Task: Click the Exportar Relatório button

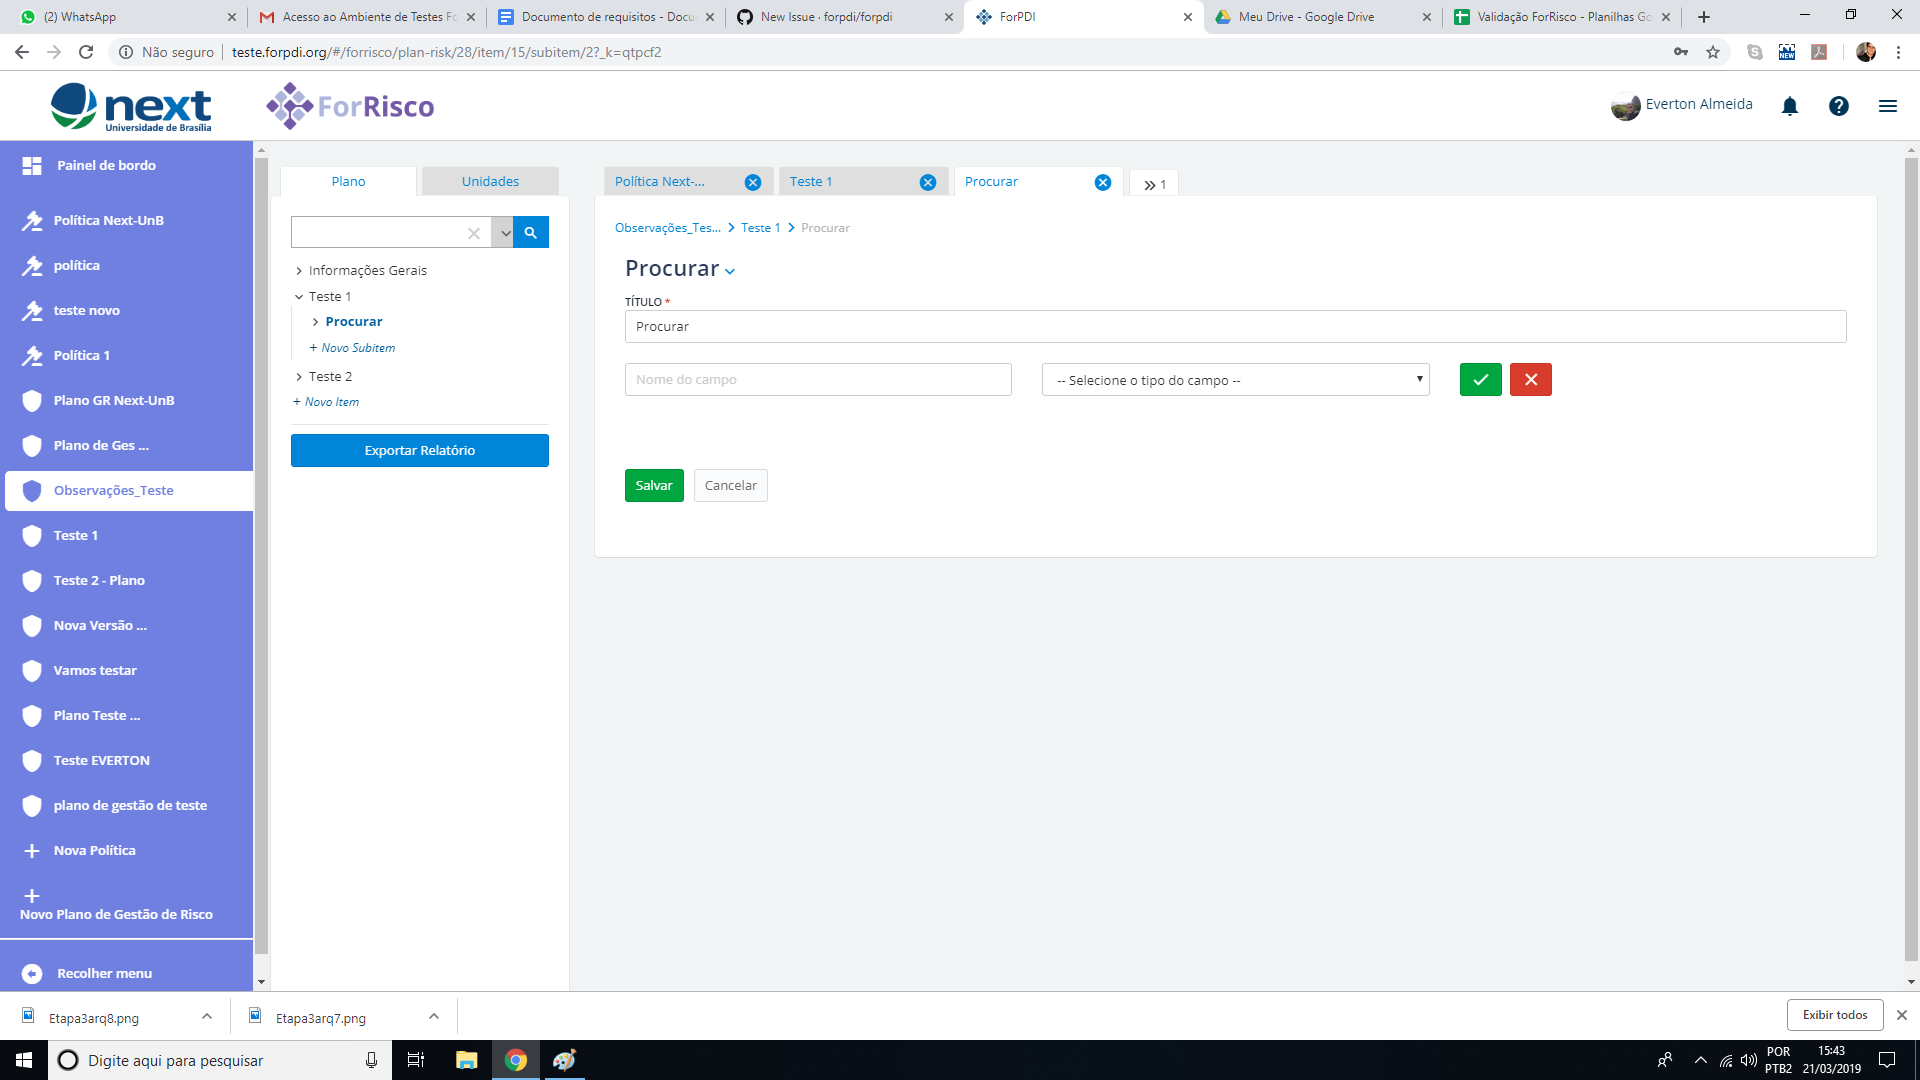Action: 420,451
